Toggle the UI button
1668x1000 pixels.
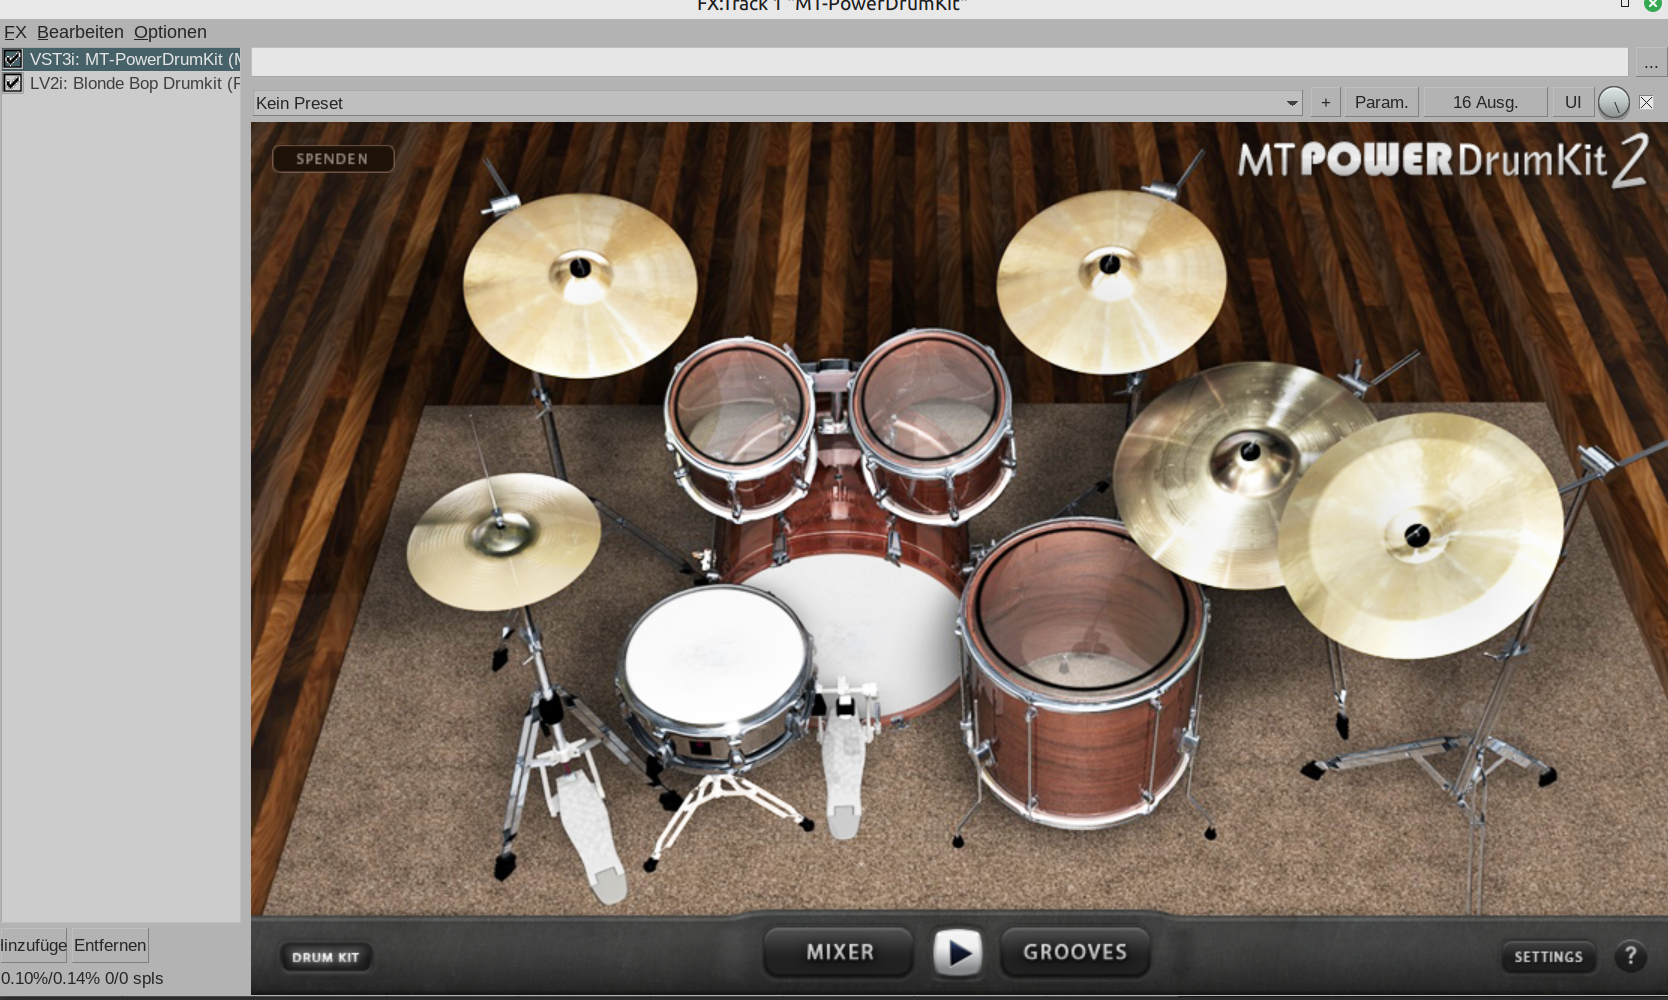click(x=1573, y=102)
